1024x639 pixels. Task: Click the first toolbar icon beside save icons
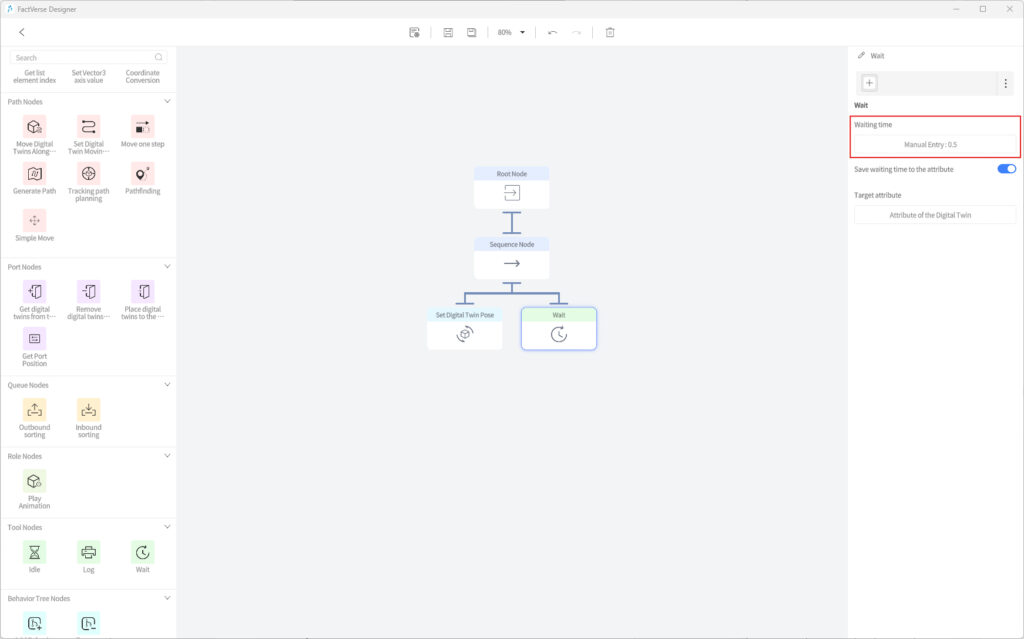click(414, 32)
